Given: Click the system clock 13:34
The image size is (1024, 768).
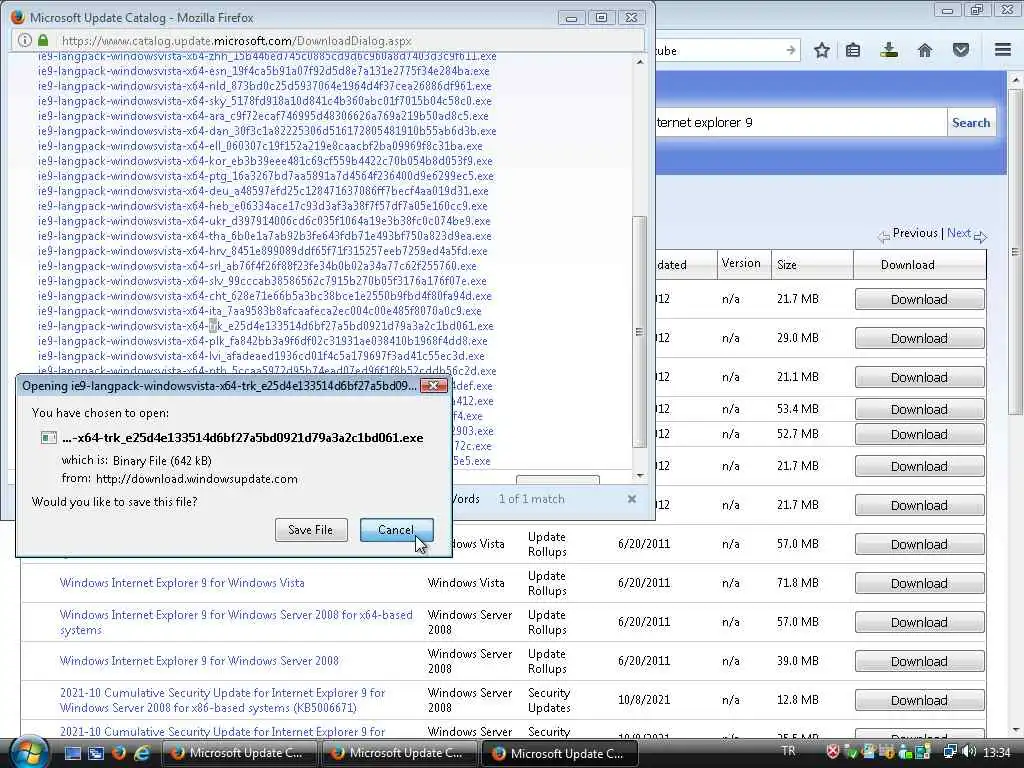Looking at the screenshot, I should tap(997, 752).
